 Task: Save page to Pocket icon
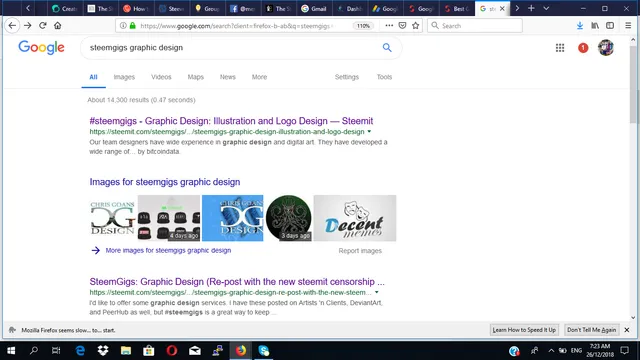[402, 25]
